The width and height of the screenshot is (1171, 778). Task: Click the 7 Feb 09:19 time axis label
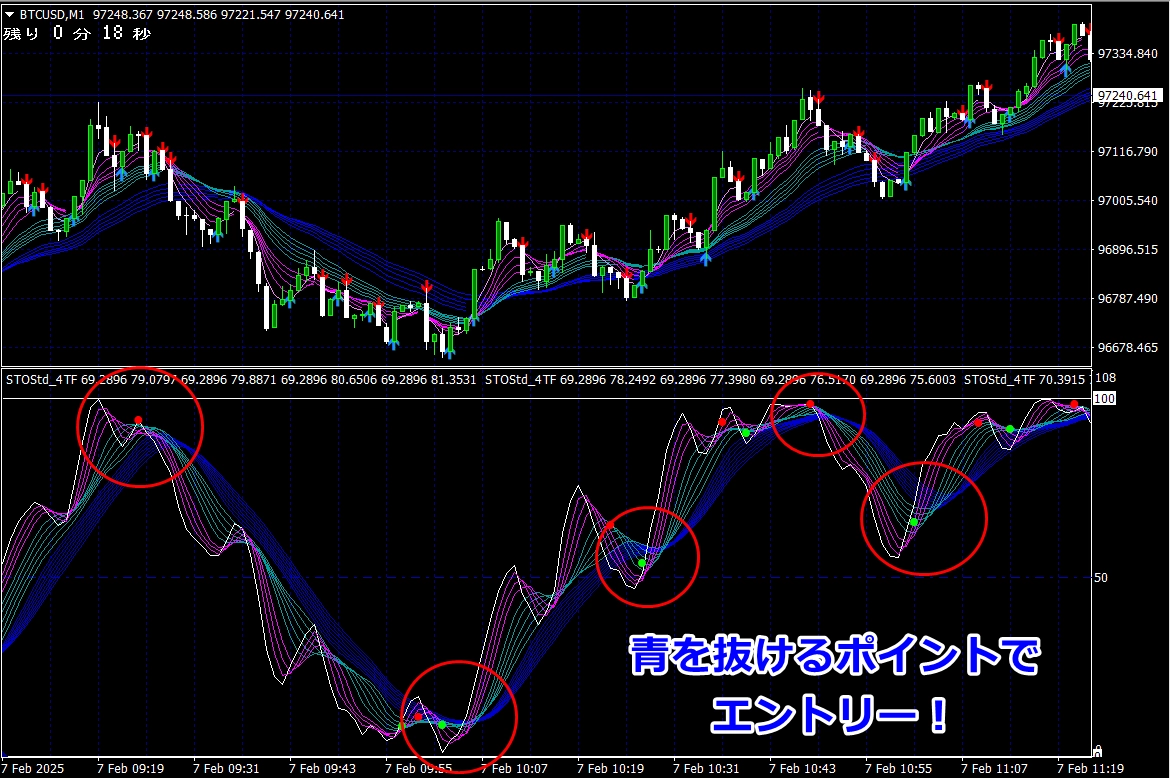pyautogui.click(x=131, y=768)
